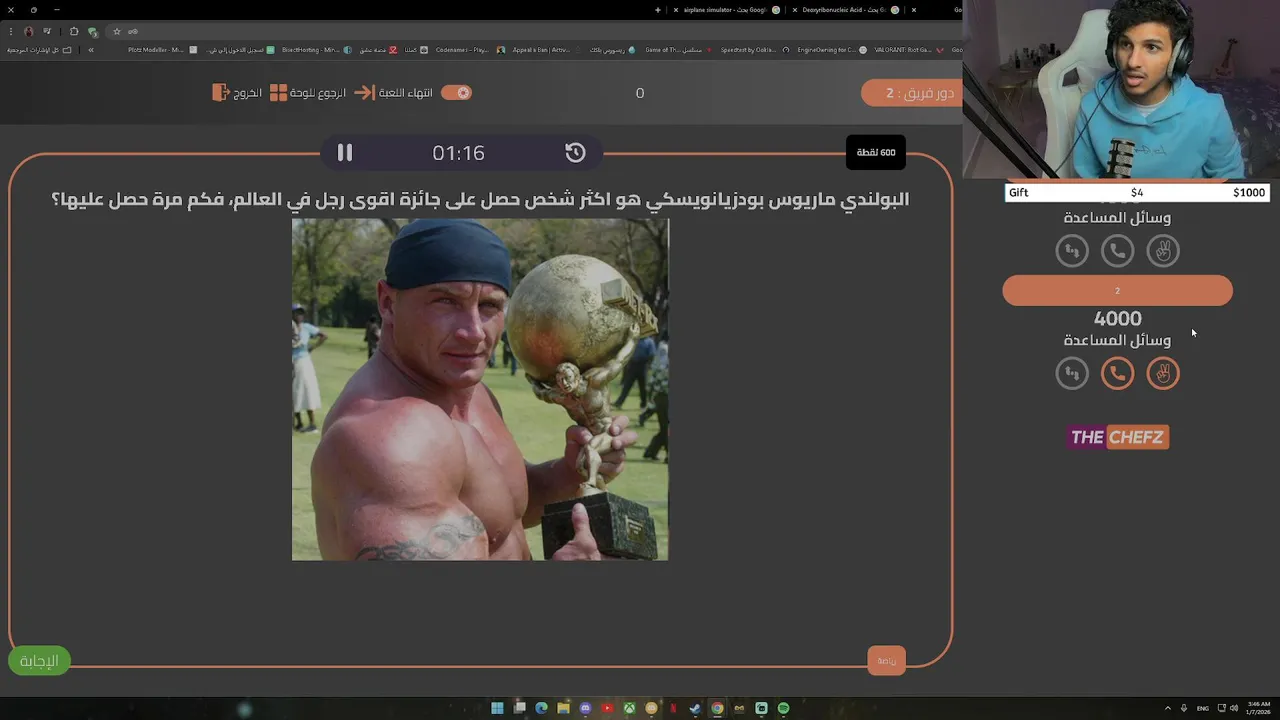
Task: Use team 2's two-fingers double-answer lifeline
Action: click(1163, 373)
